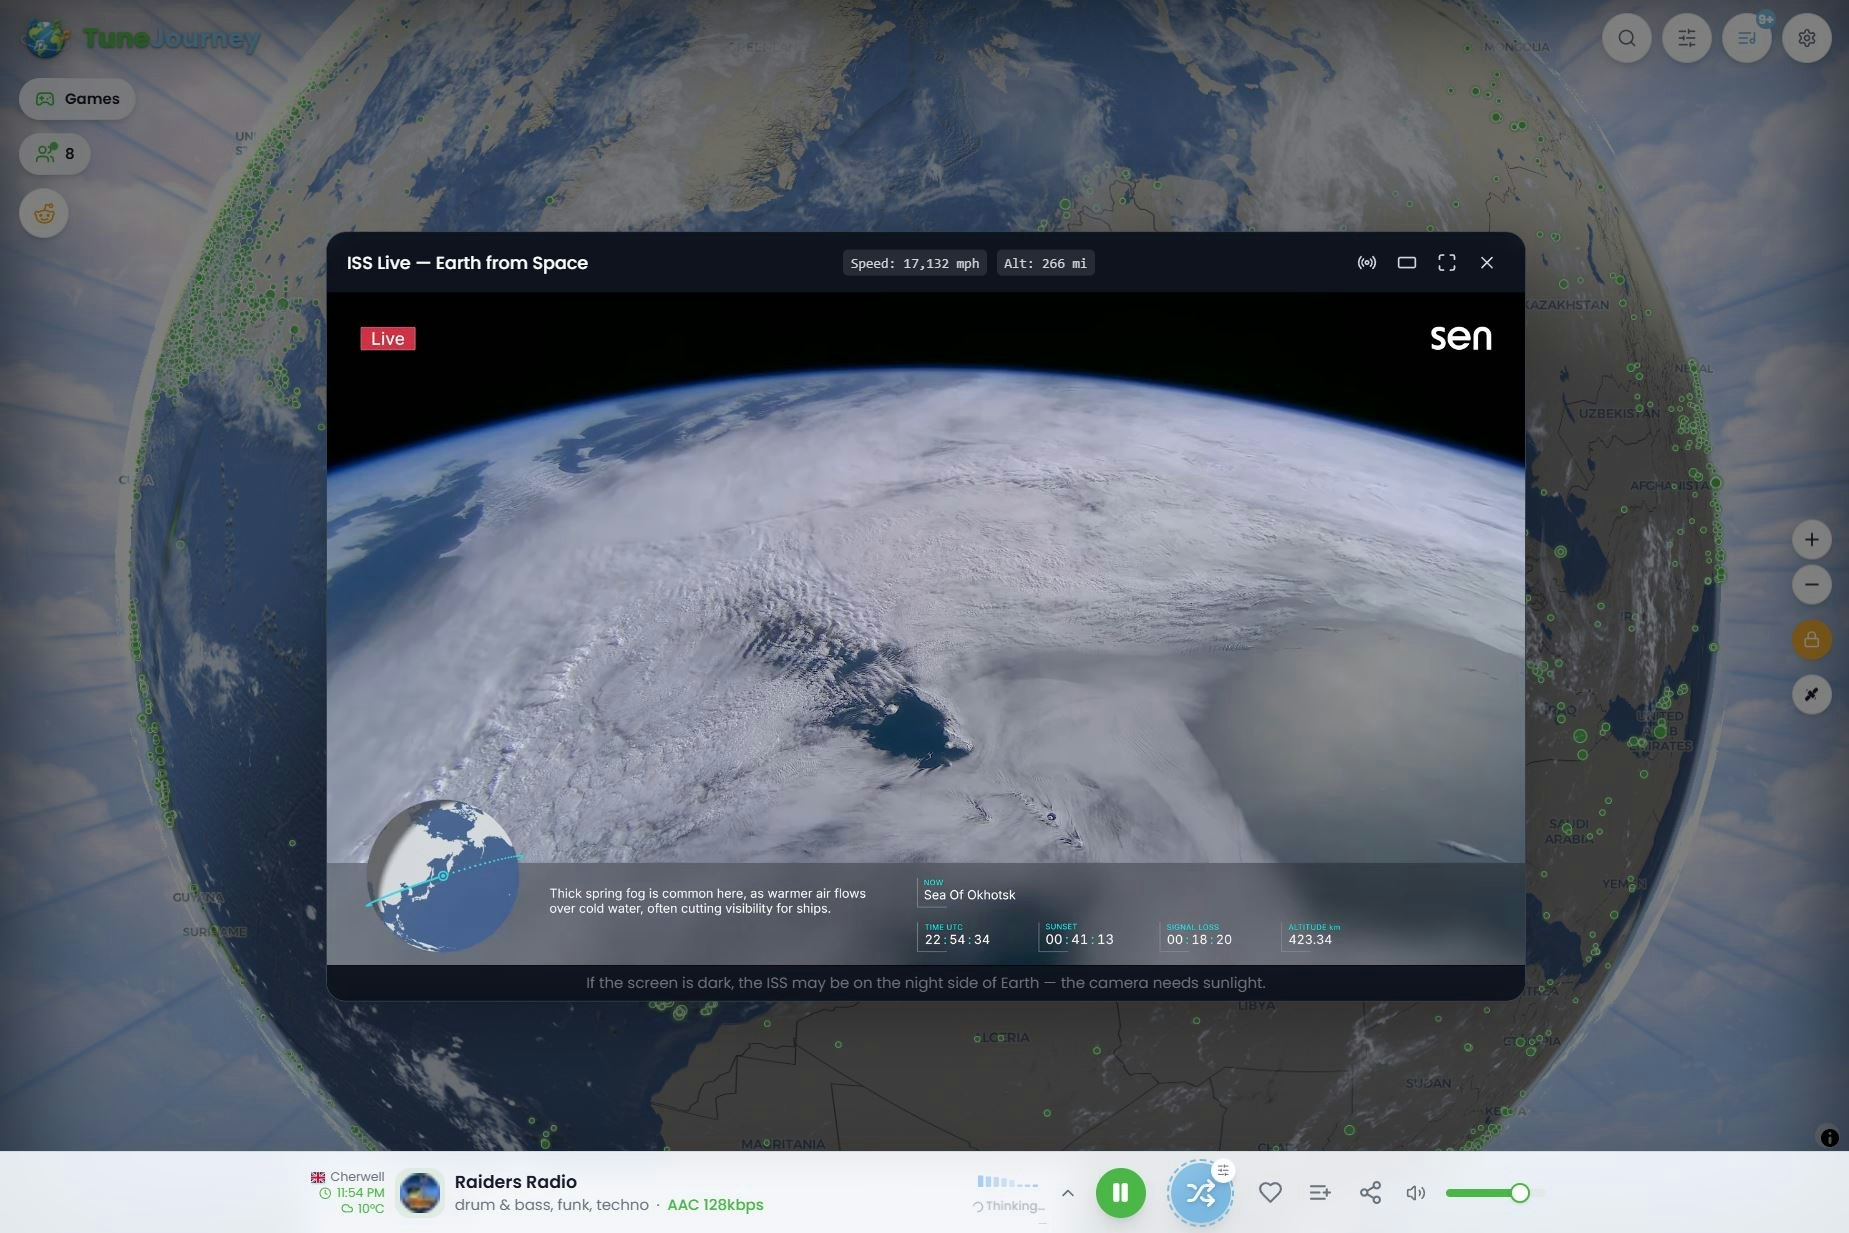Toggle shuffle random station button
The width and height of the screenshot is (1849, 1233).
pyautogui.click(x=1200, y=1193)
